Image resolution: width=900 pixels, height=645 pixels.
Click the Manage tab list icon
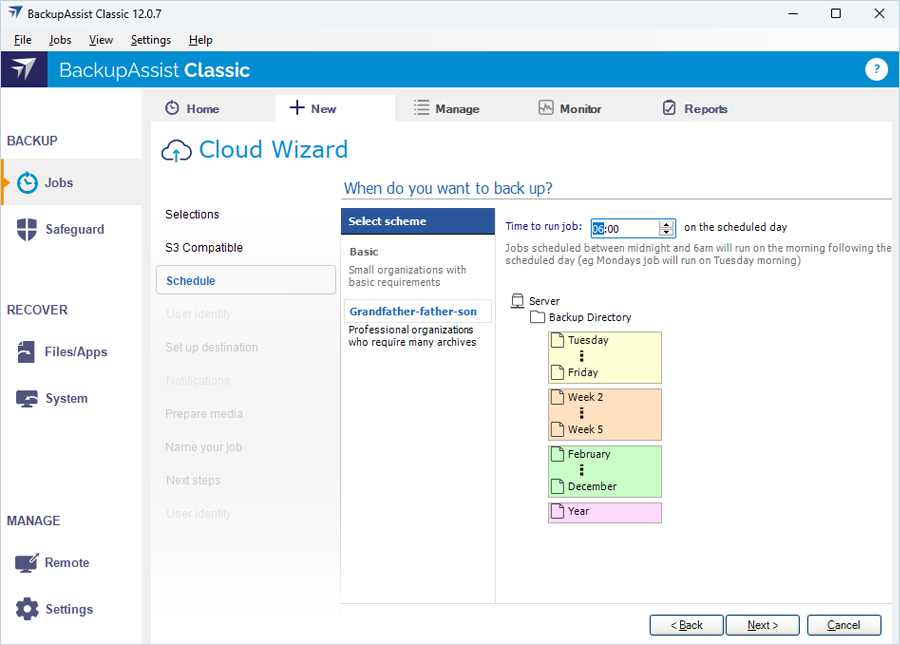tap(421, 108)
